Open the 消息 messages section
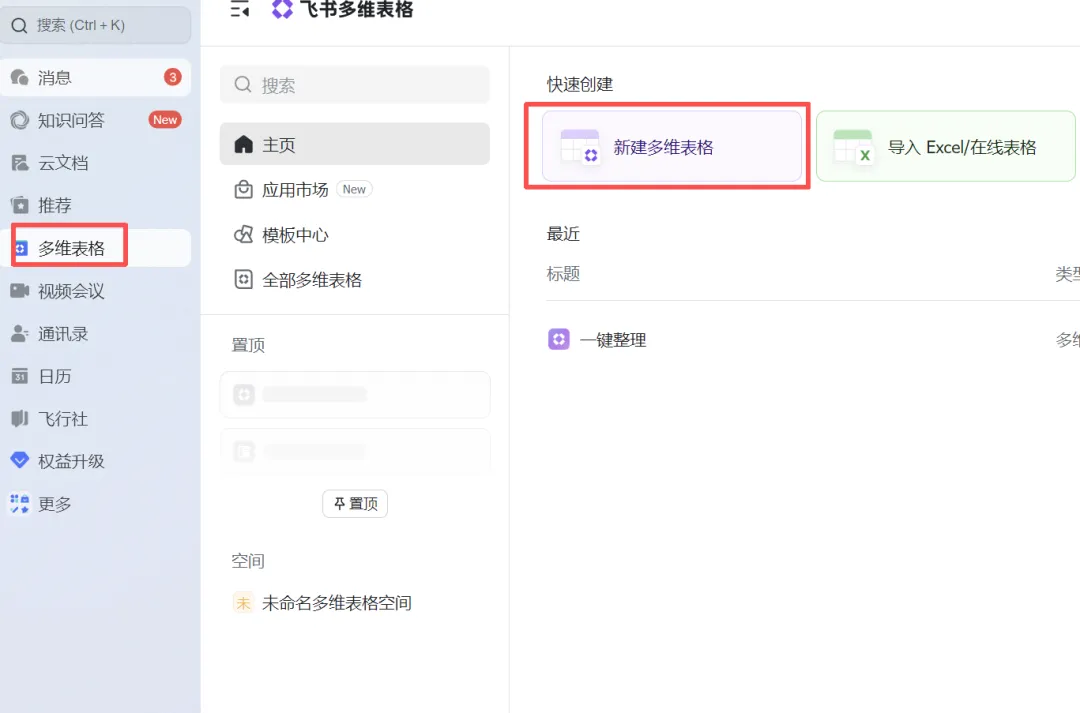Viewport: 1080px width, 713px height. coord(96,77)
